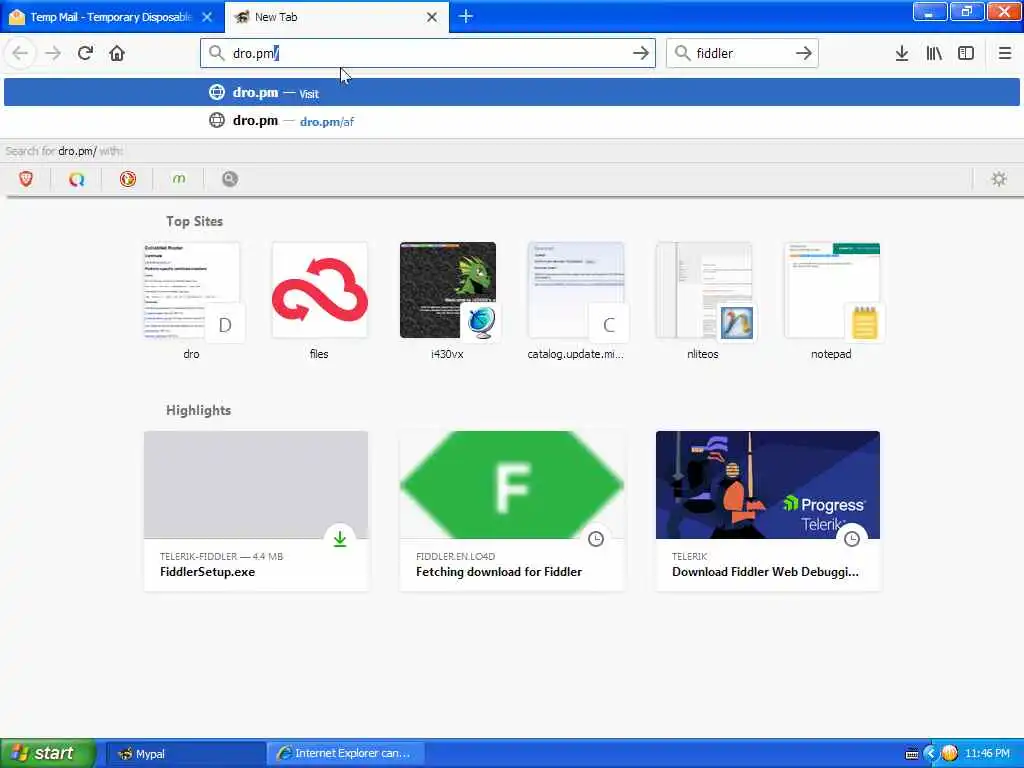Screen dimensions: 1024x768
Task: Select the New Tab tab
Action: (337, 17)
